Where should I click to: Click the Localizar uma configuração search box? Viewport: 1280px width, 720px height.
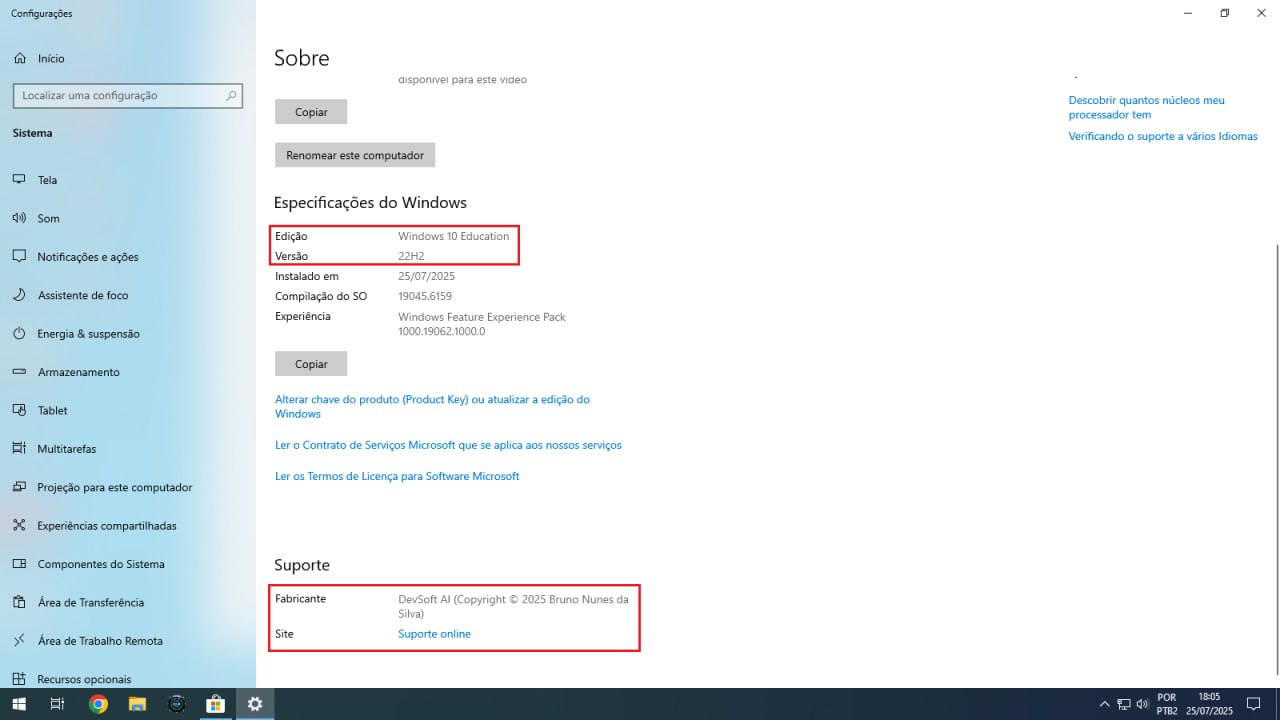coord(120,96)
